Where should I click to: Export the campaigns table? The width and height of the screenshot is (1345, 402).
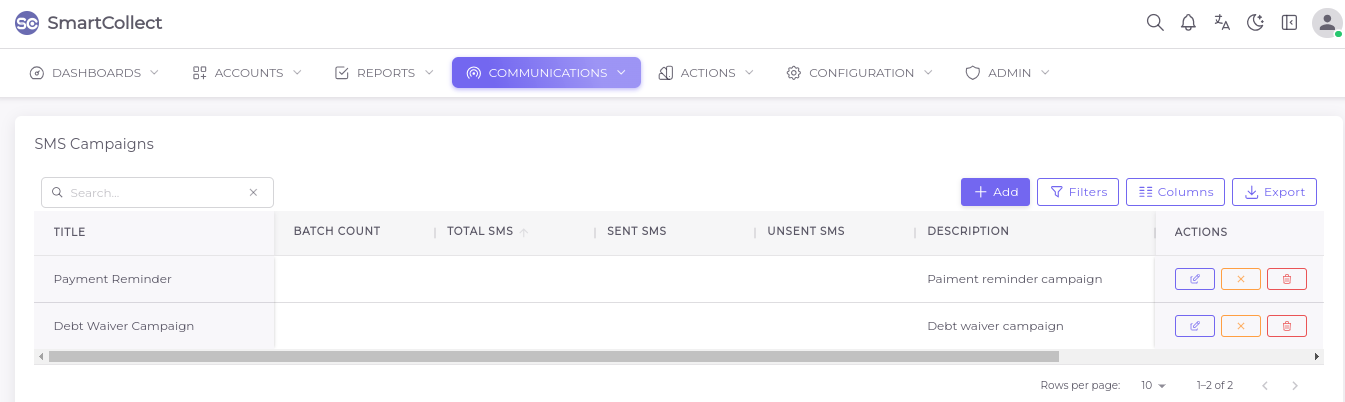pos(1274,192)
